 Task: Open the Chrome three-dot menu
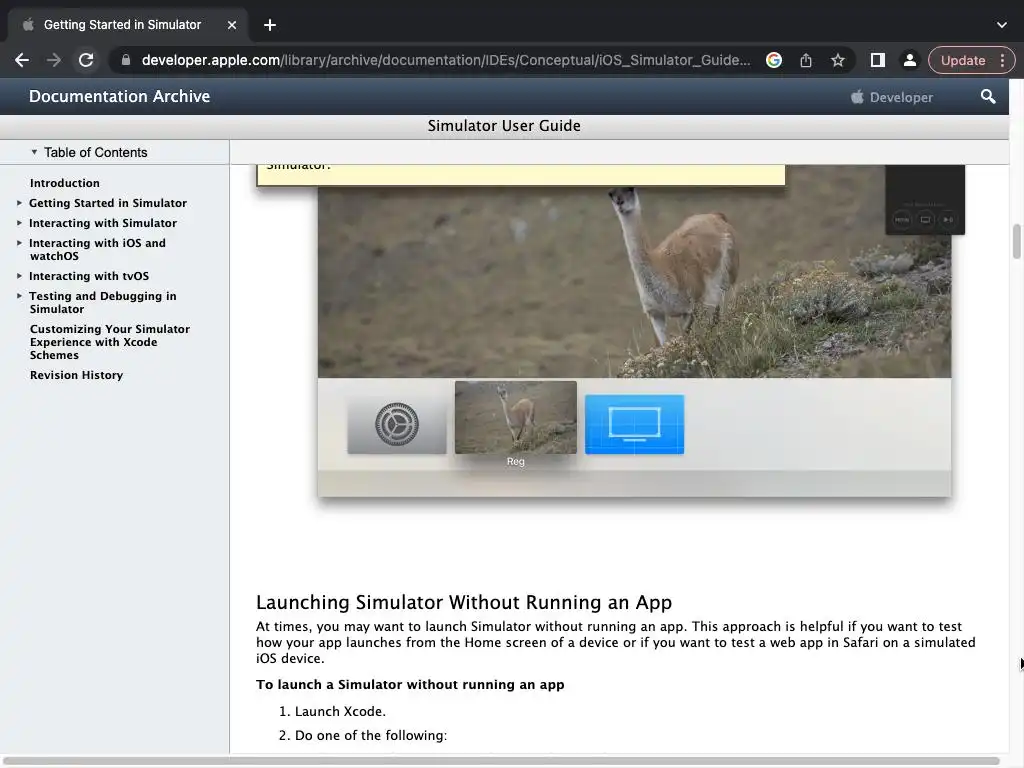pos(1002,60)
